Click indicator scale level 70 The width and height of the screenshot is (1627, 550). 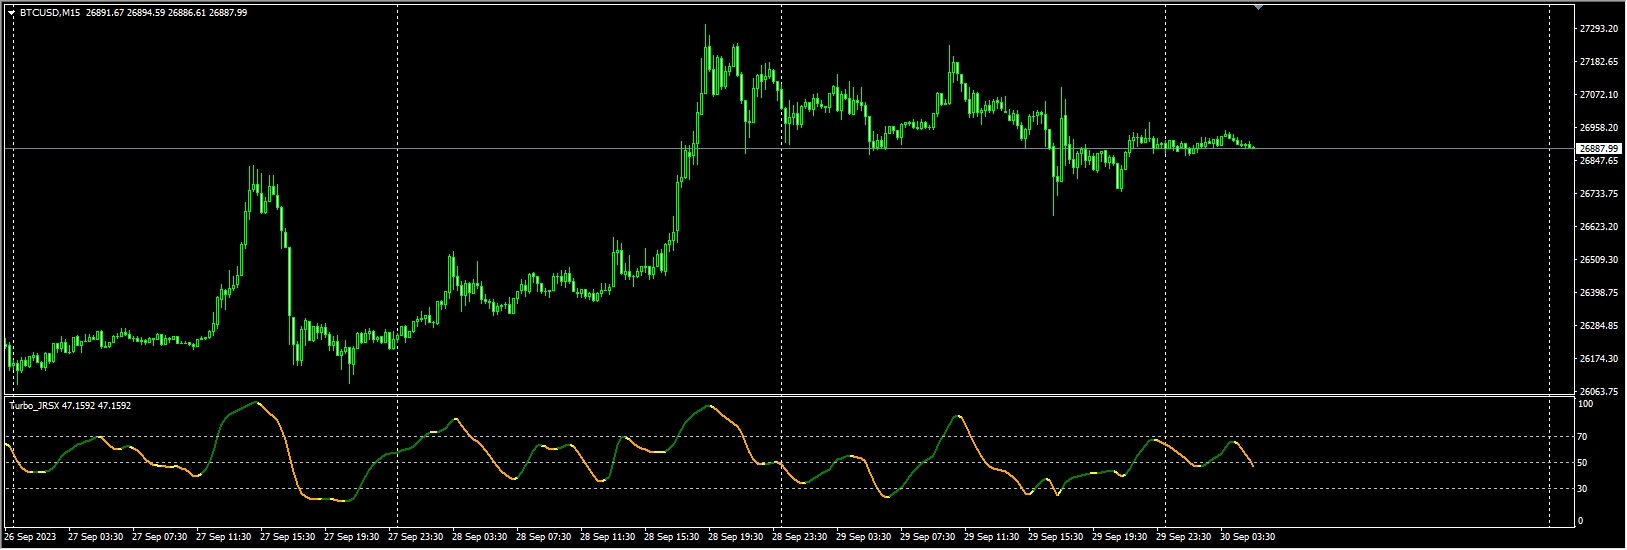[1583, 437]
